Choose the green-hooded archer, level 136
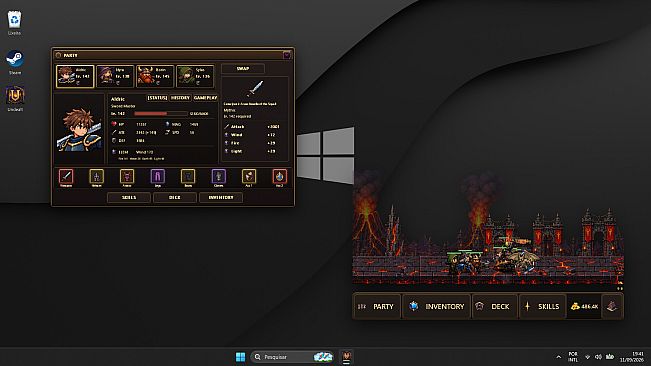This screenshot has height=366, width=651. click(x=195, y=76)
